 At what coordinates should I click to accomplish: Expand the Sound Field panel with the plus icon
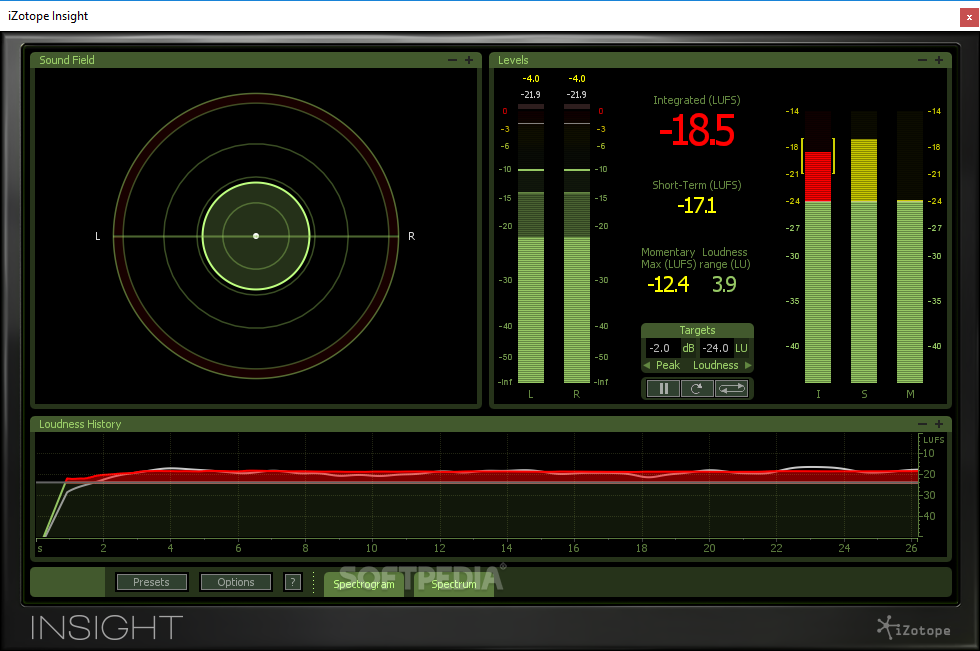point(469,60)
